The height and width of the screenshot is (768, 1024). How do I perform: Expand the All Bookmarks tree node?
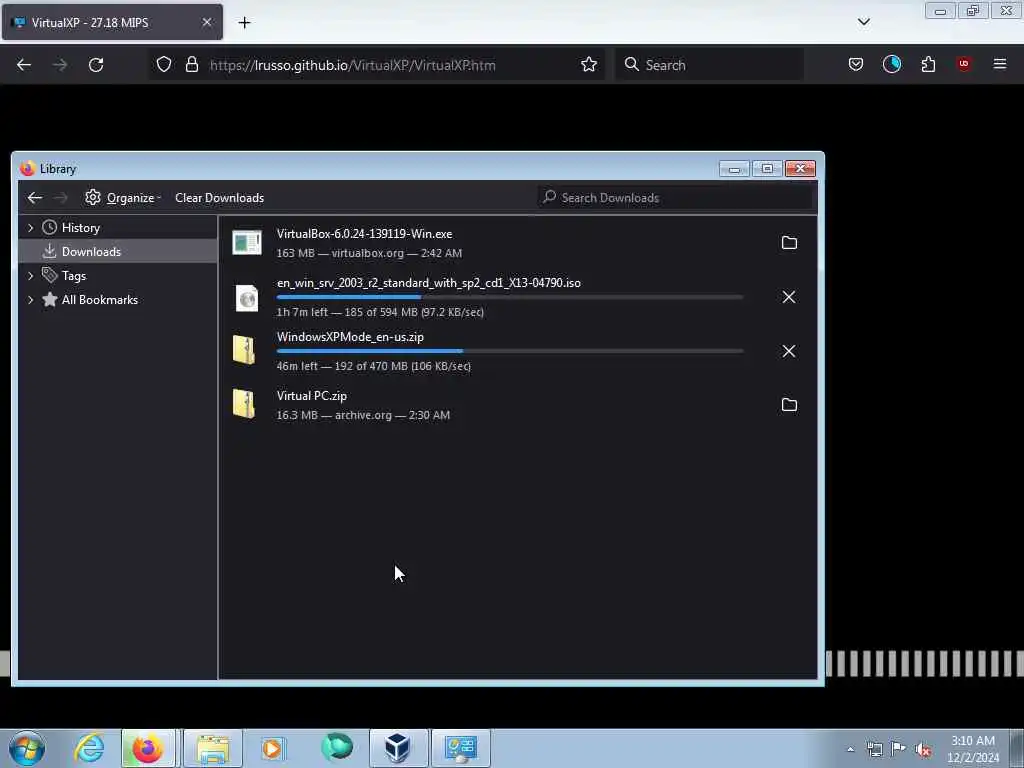[31, 300]
